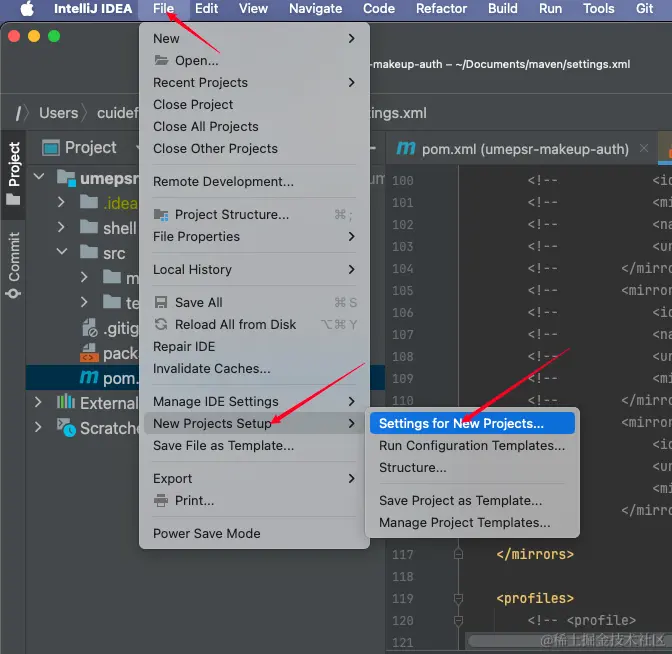This screenshot has width=672, height=654.
Task: Expand the New submenu arrow
Action: click(x=351, y=39)
